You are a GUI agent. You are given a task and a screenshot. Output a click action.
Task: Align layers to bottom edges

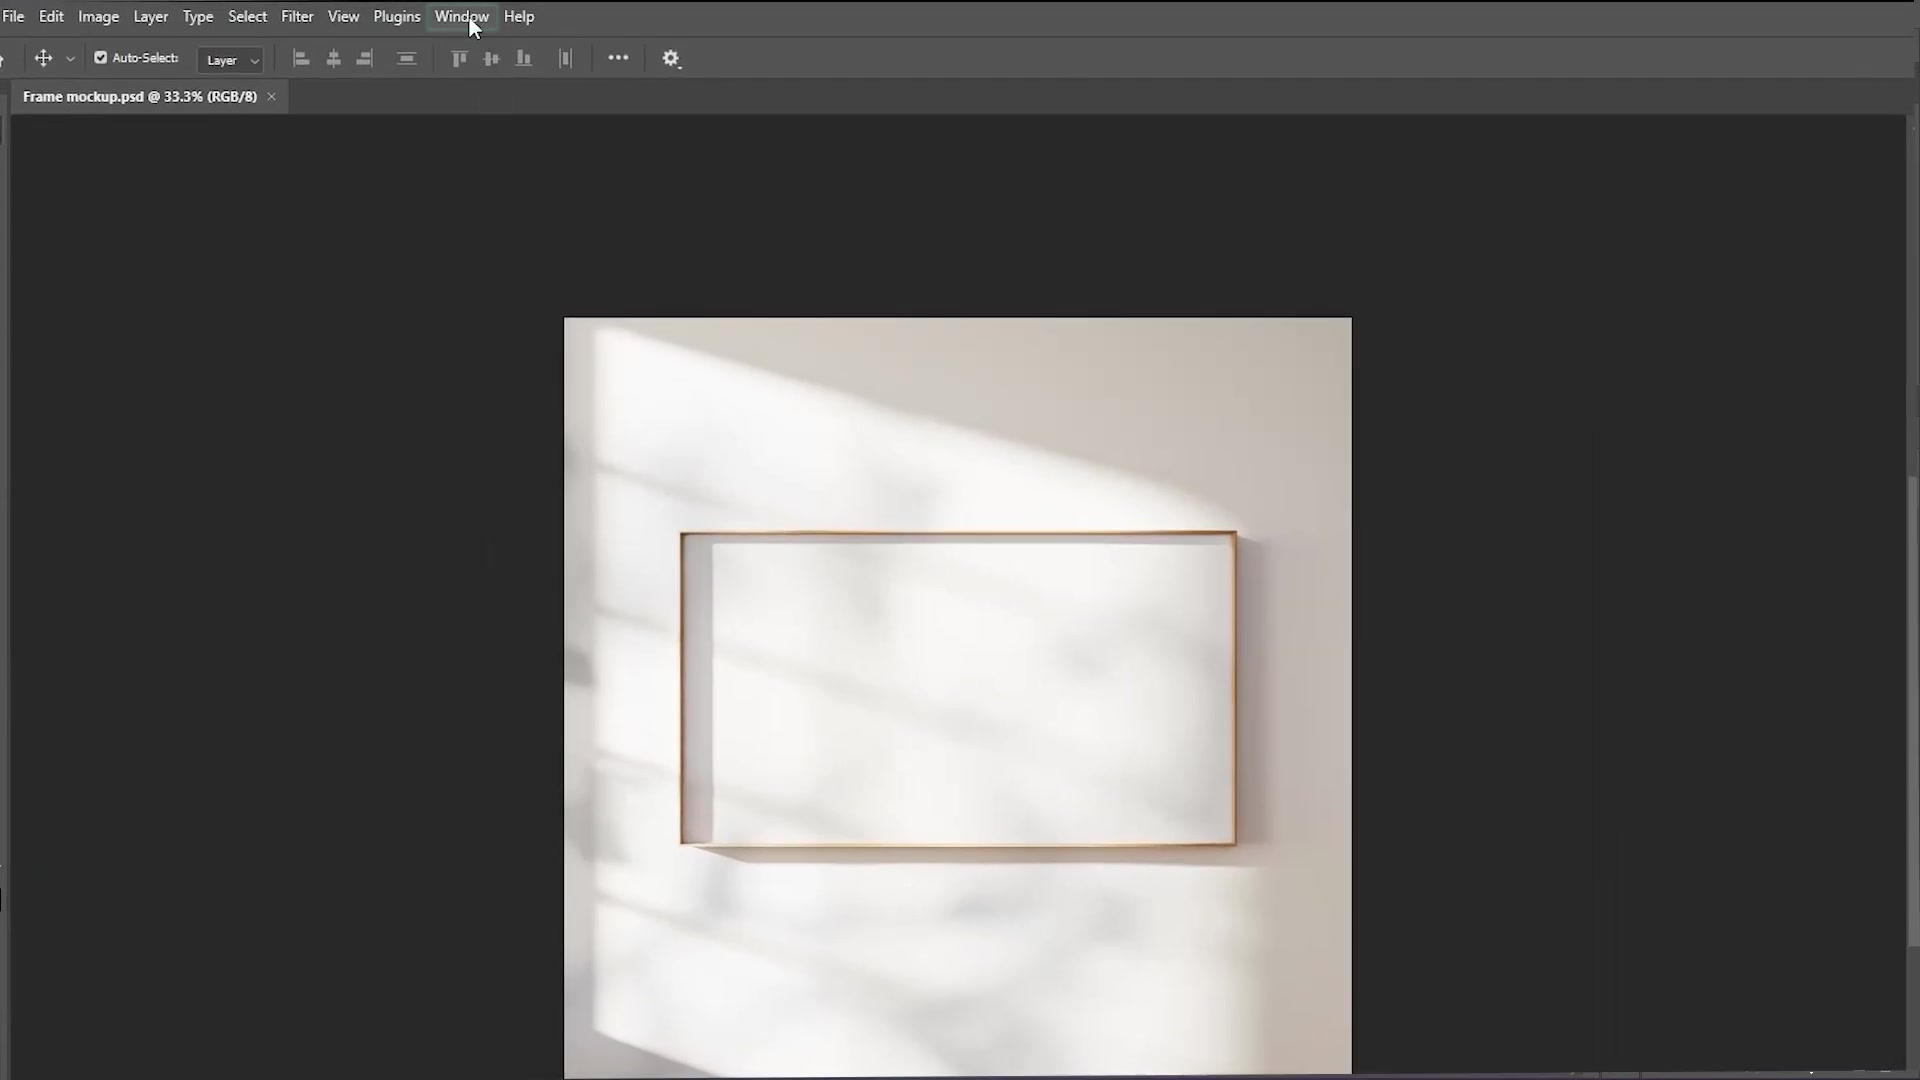(x=523, y=58)
